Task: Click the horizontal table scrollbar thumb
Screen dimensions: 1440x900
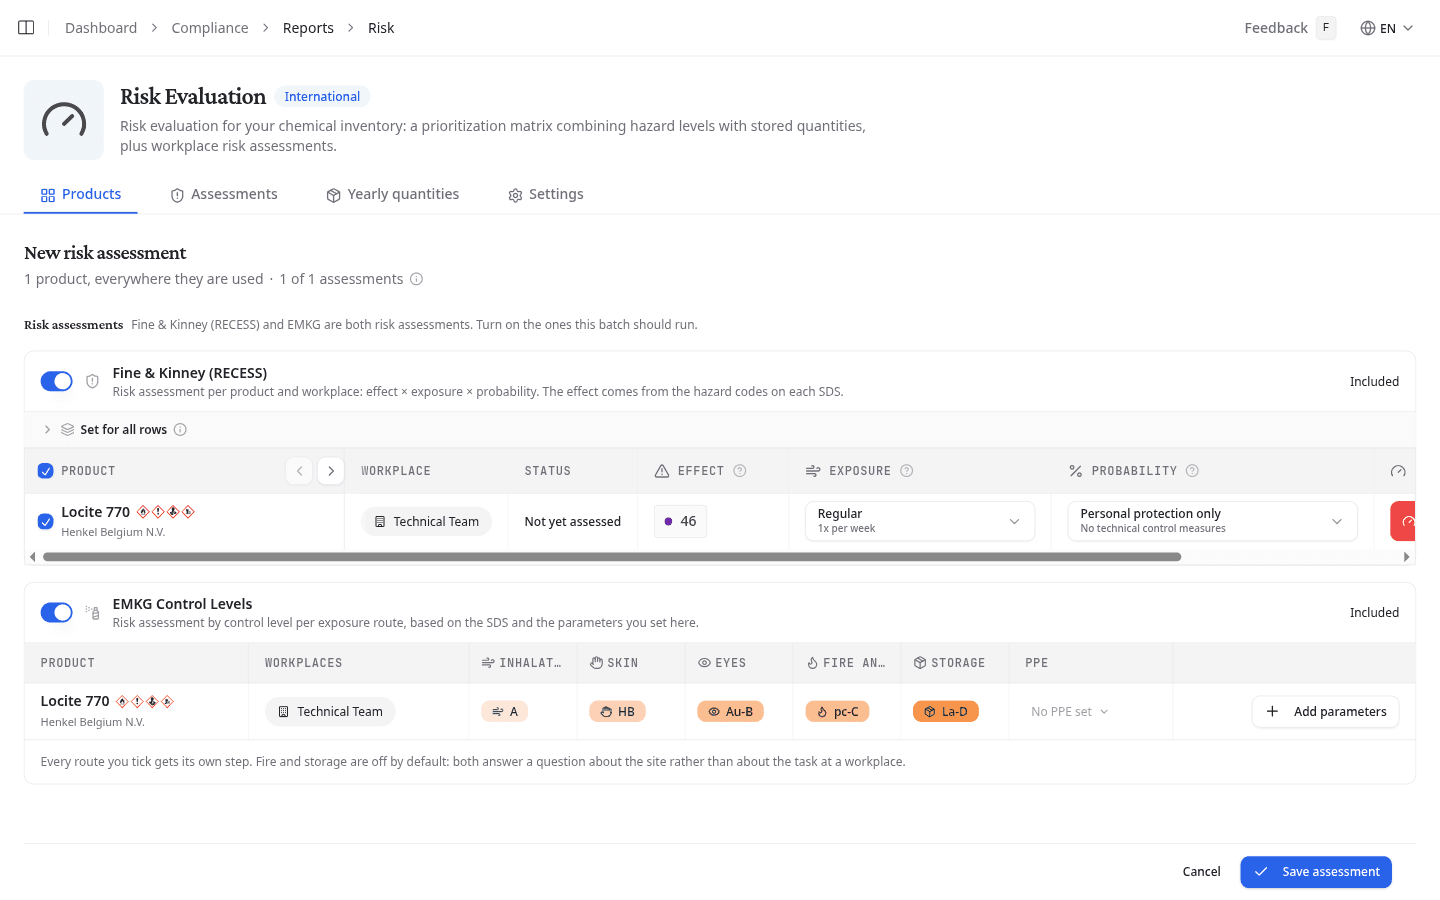Action: 612,557
